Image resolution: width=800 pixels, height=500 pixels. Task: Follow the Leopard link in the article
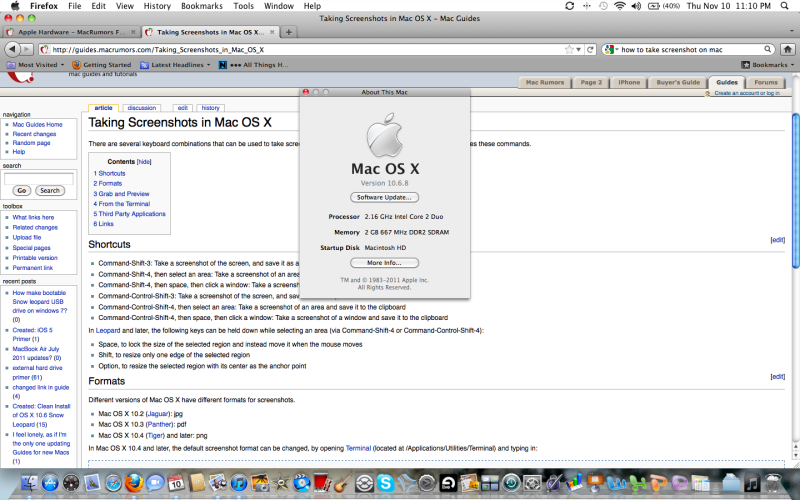(108, 331)
